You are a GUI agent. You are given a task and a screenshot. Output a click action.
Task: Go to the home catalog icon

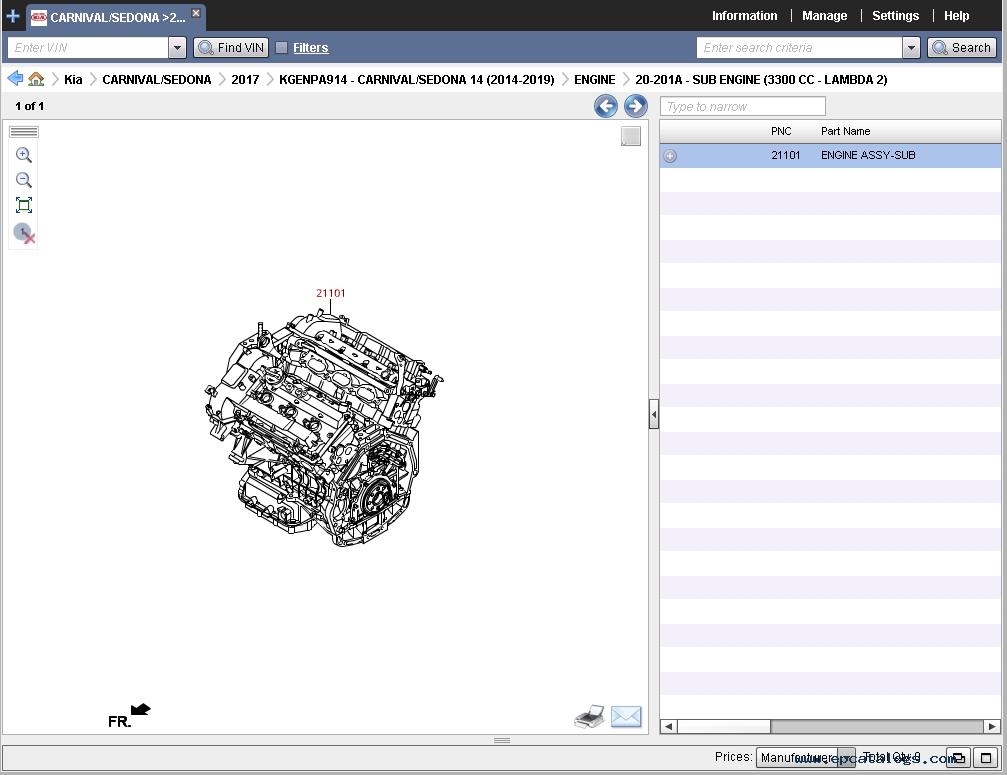(x=36, y=79)
